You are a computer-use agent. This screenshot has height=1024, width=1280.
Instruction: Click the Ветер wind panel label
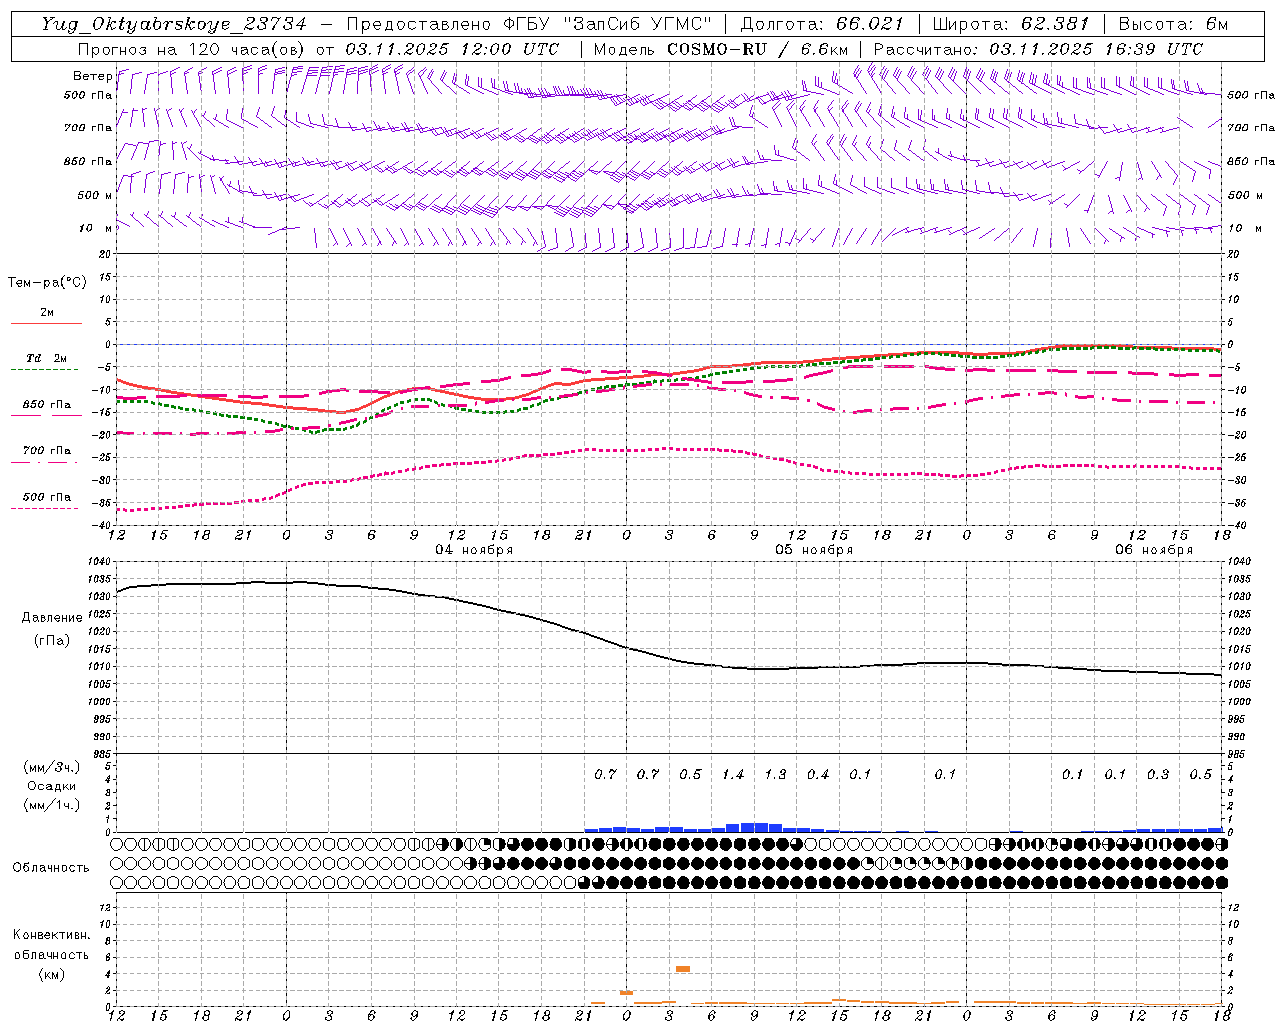click(x=92, y=76)
